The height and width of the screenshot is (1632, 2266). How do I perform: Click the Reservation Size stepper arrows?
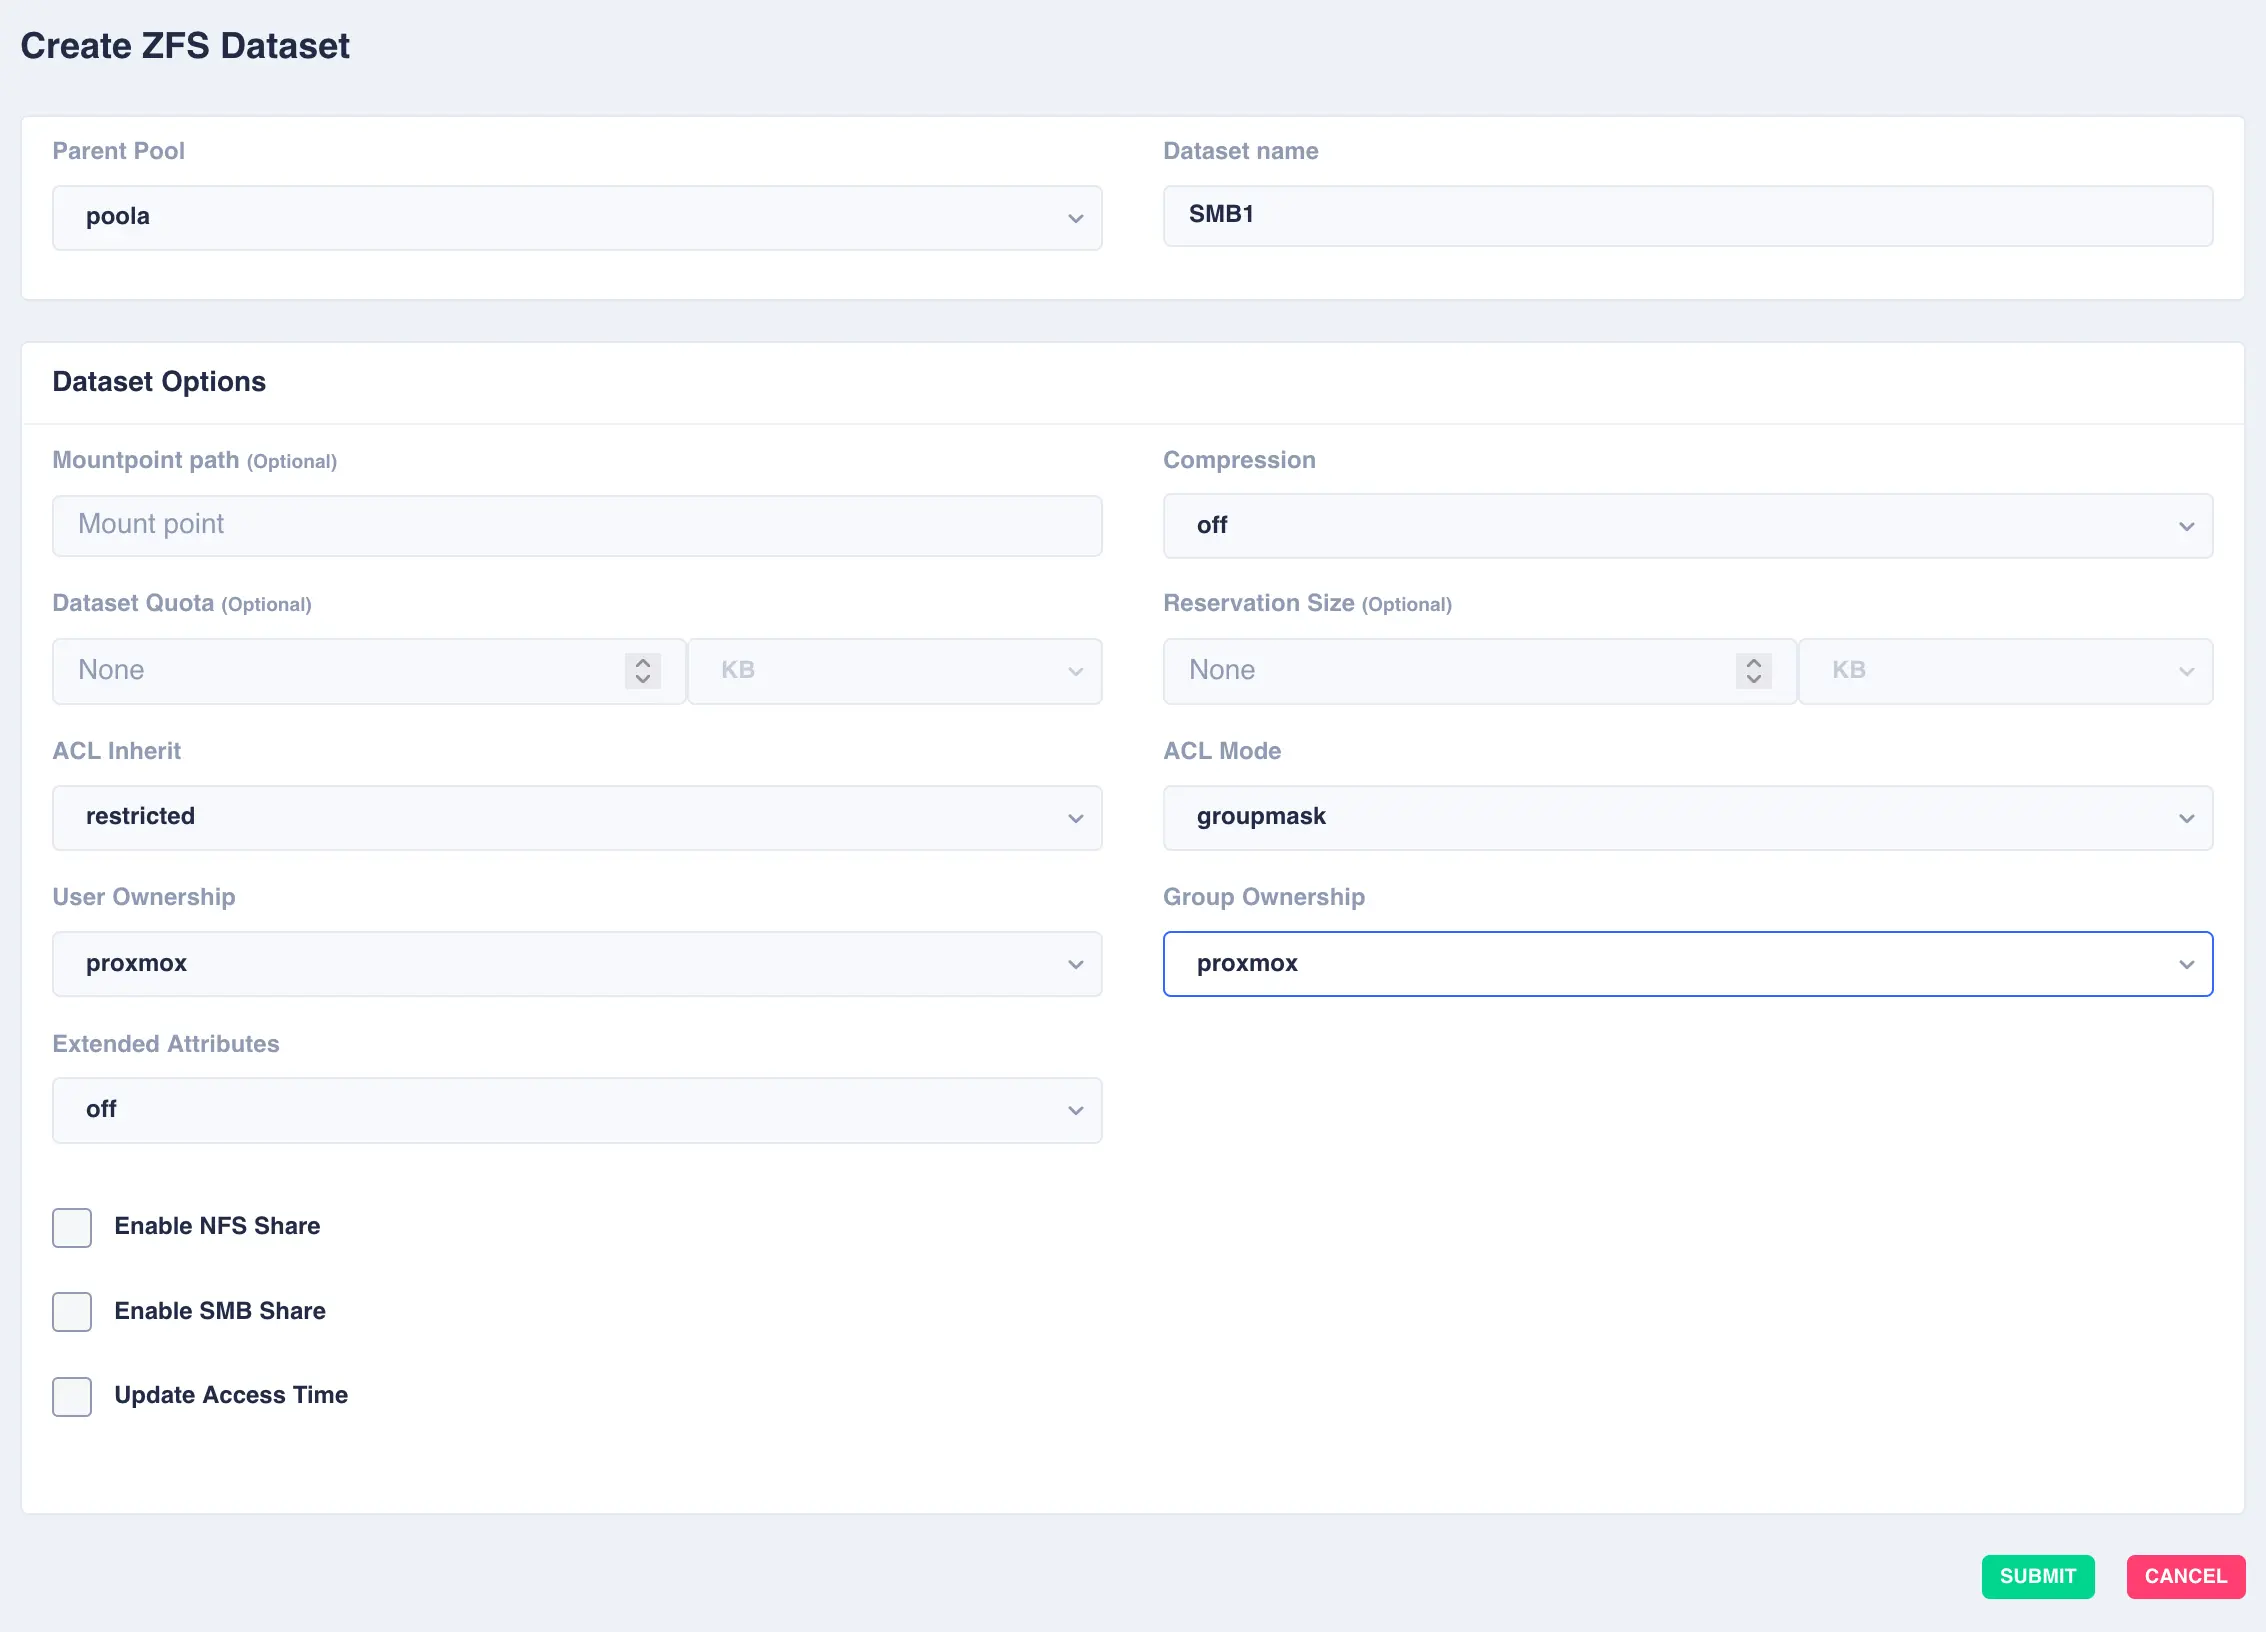tap(1754, 670)
